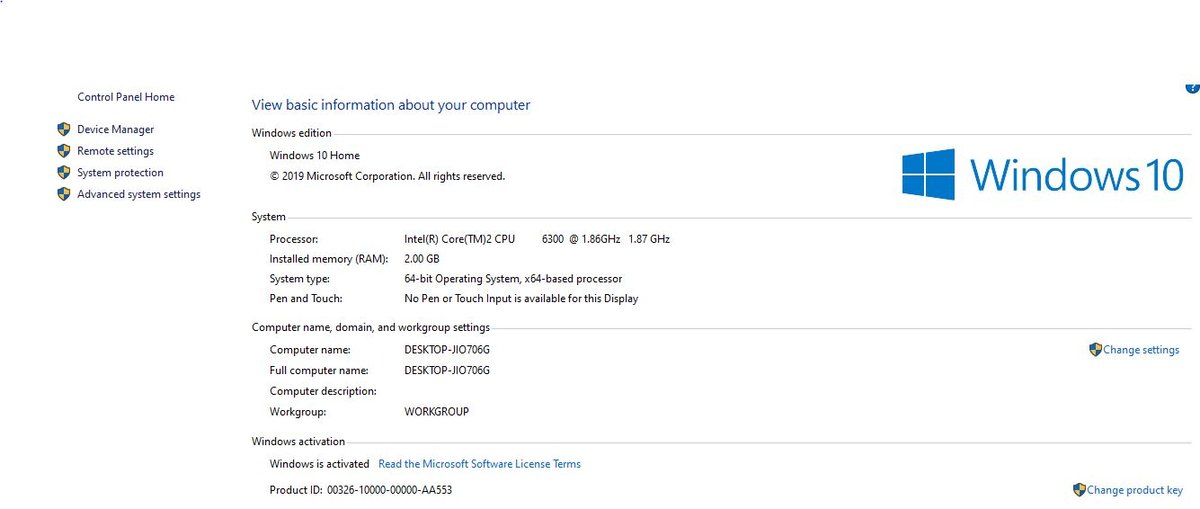Click the Windows 10 logo
This screenshot has width=1200, height=509.
click(x=1043, y=174)
